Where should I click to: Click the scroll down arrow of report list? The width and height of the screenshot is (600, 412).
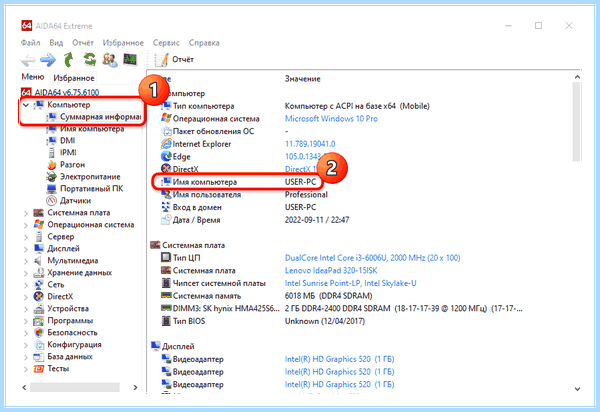pos(577,389)
